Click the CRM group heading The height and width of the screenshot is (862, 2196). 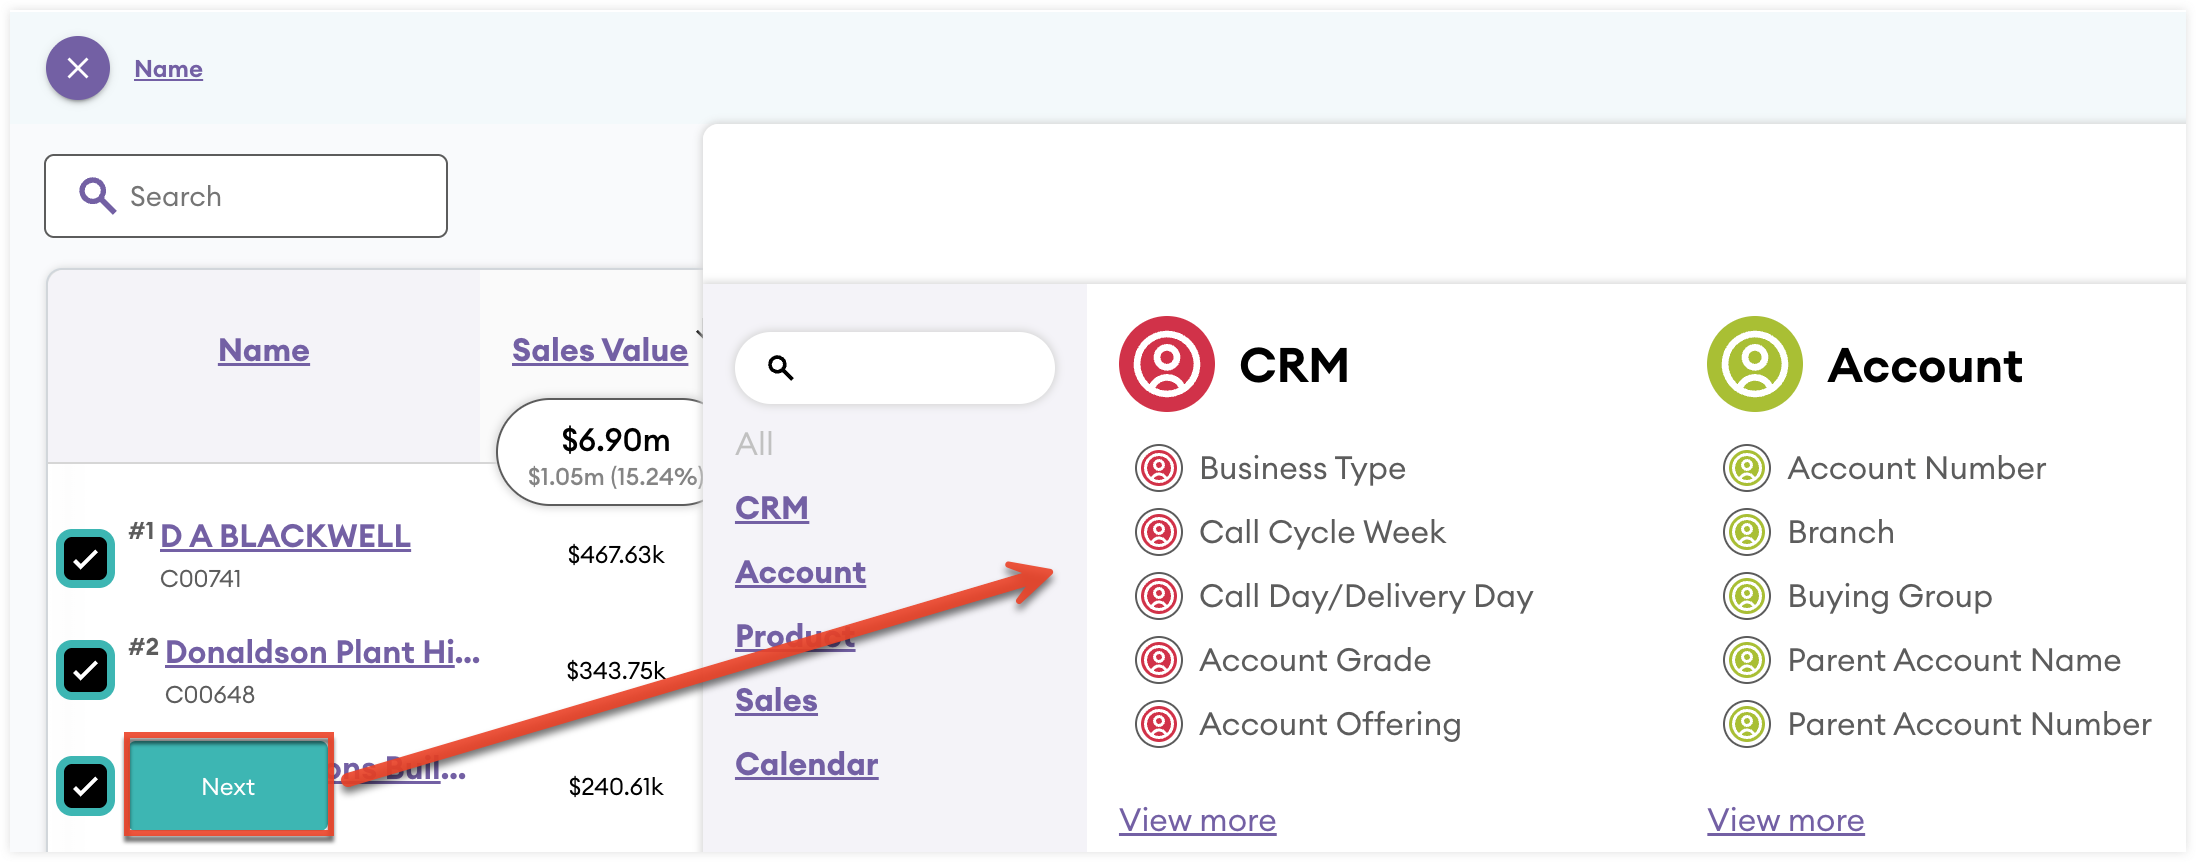pyautogui.click(x=1295, y=365)
